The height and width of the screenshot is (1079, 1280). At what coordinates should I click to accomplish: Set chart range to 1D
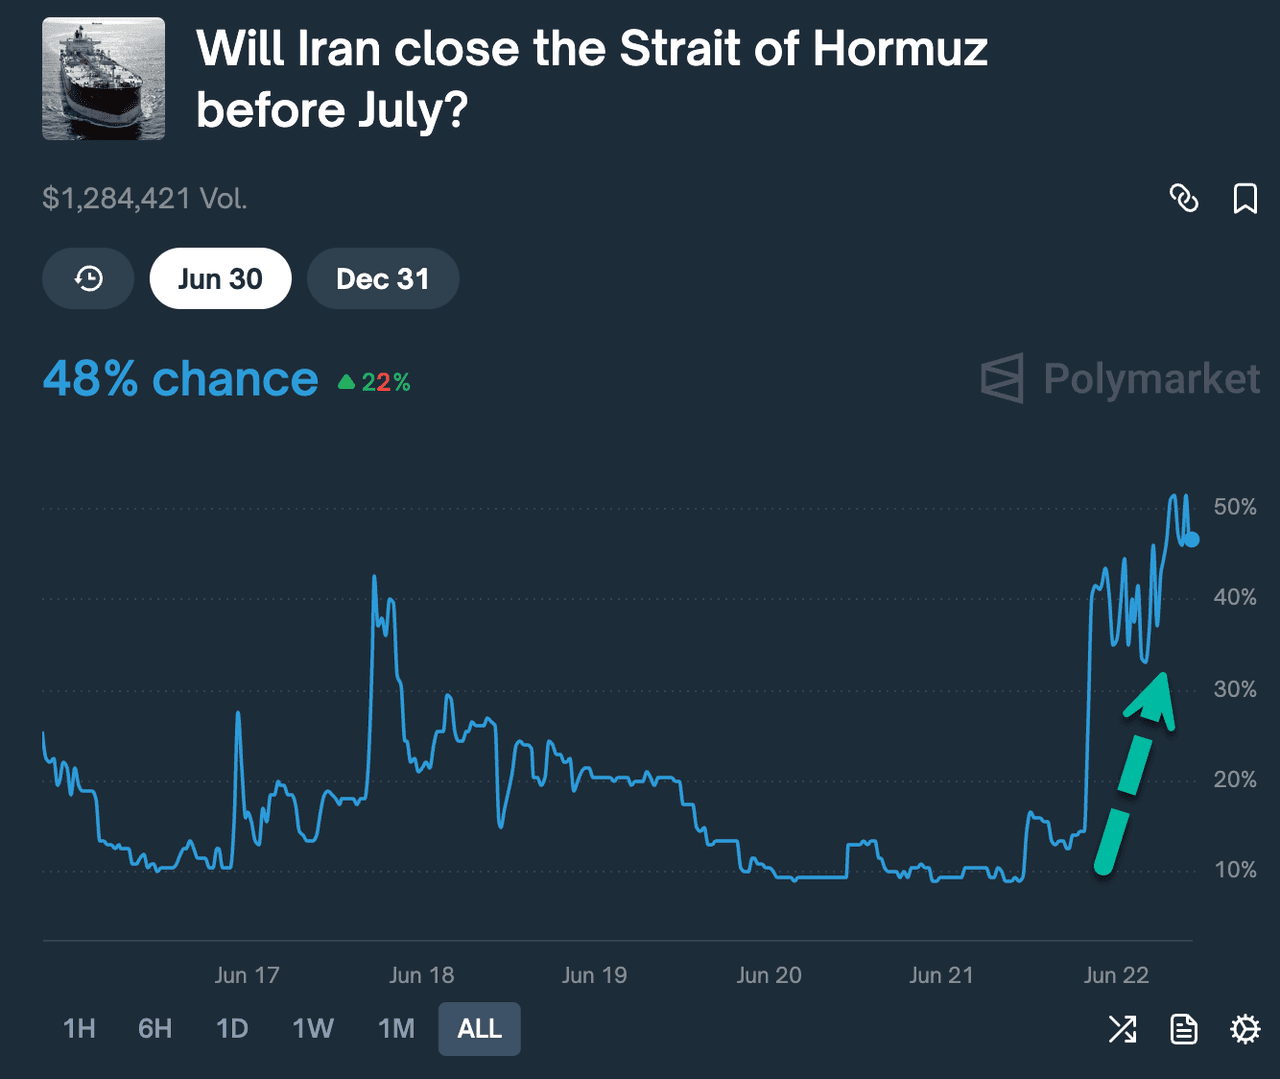click(x=232, y=1028)
